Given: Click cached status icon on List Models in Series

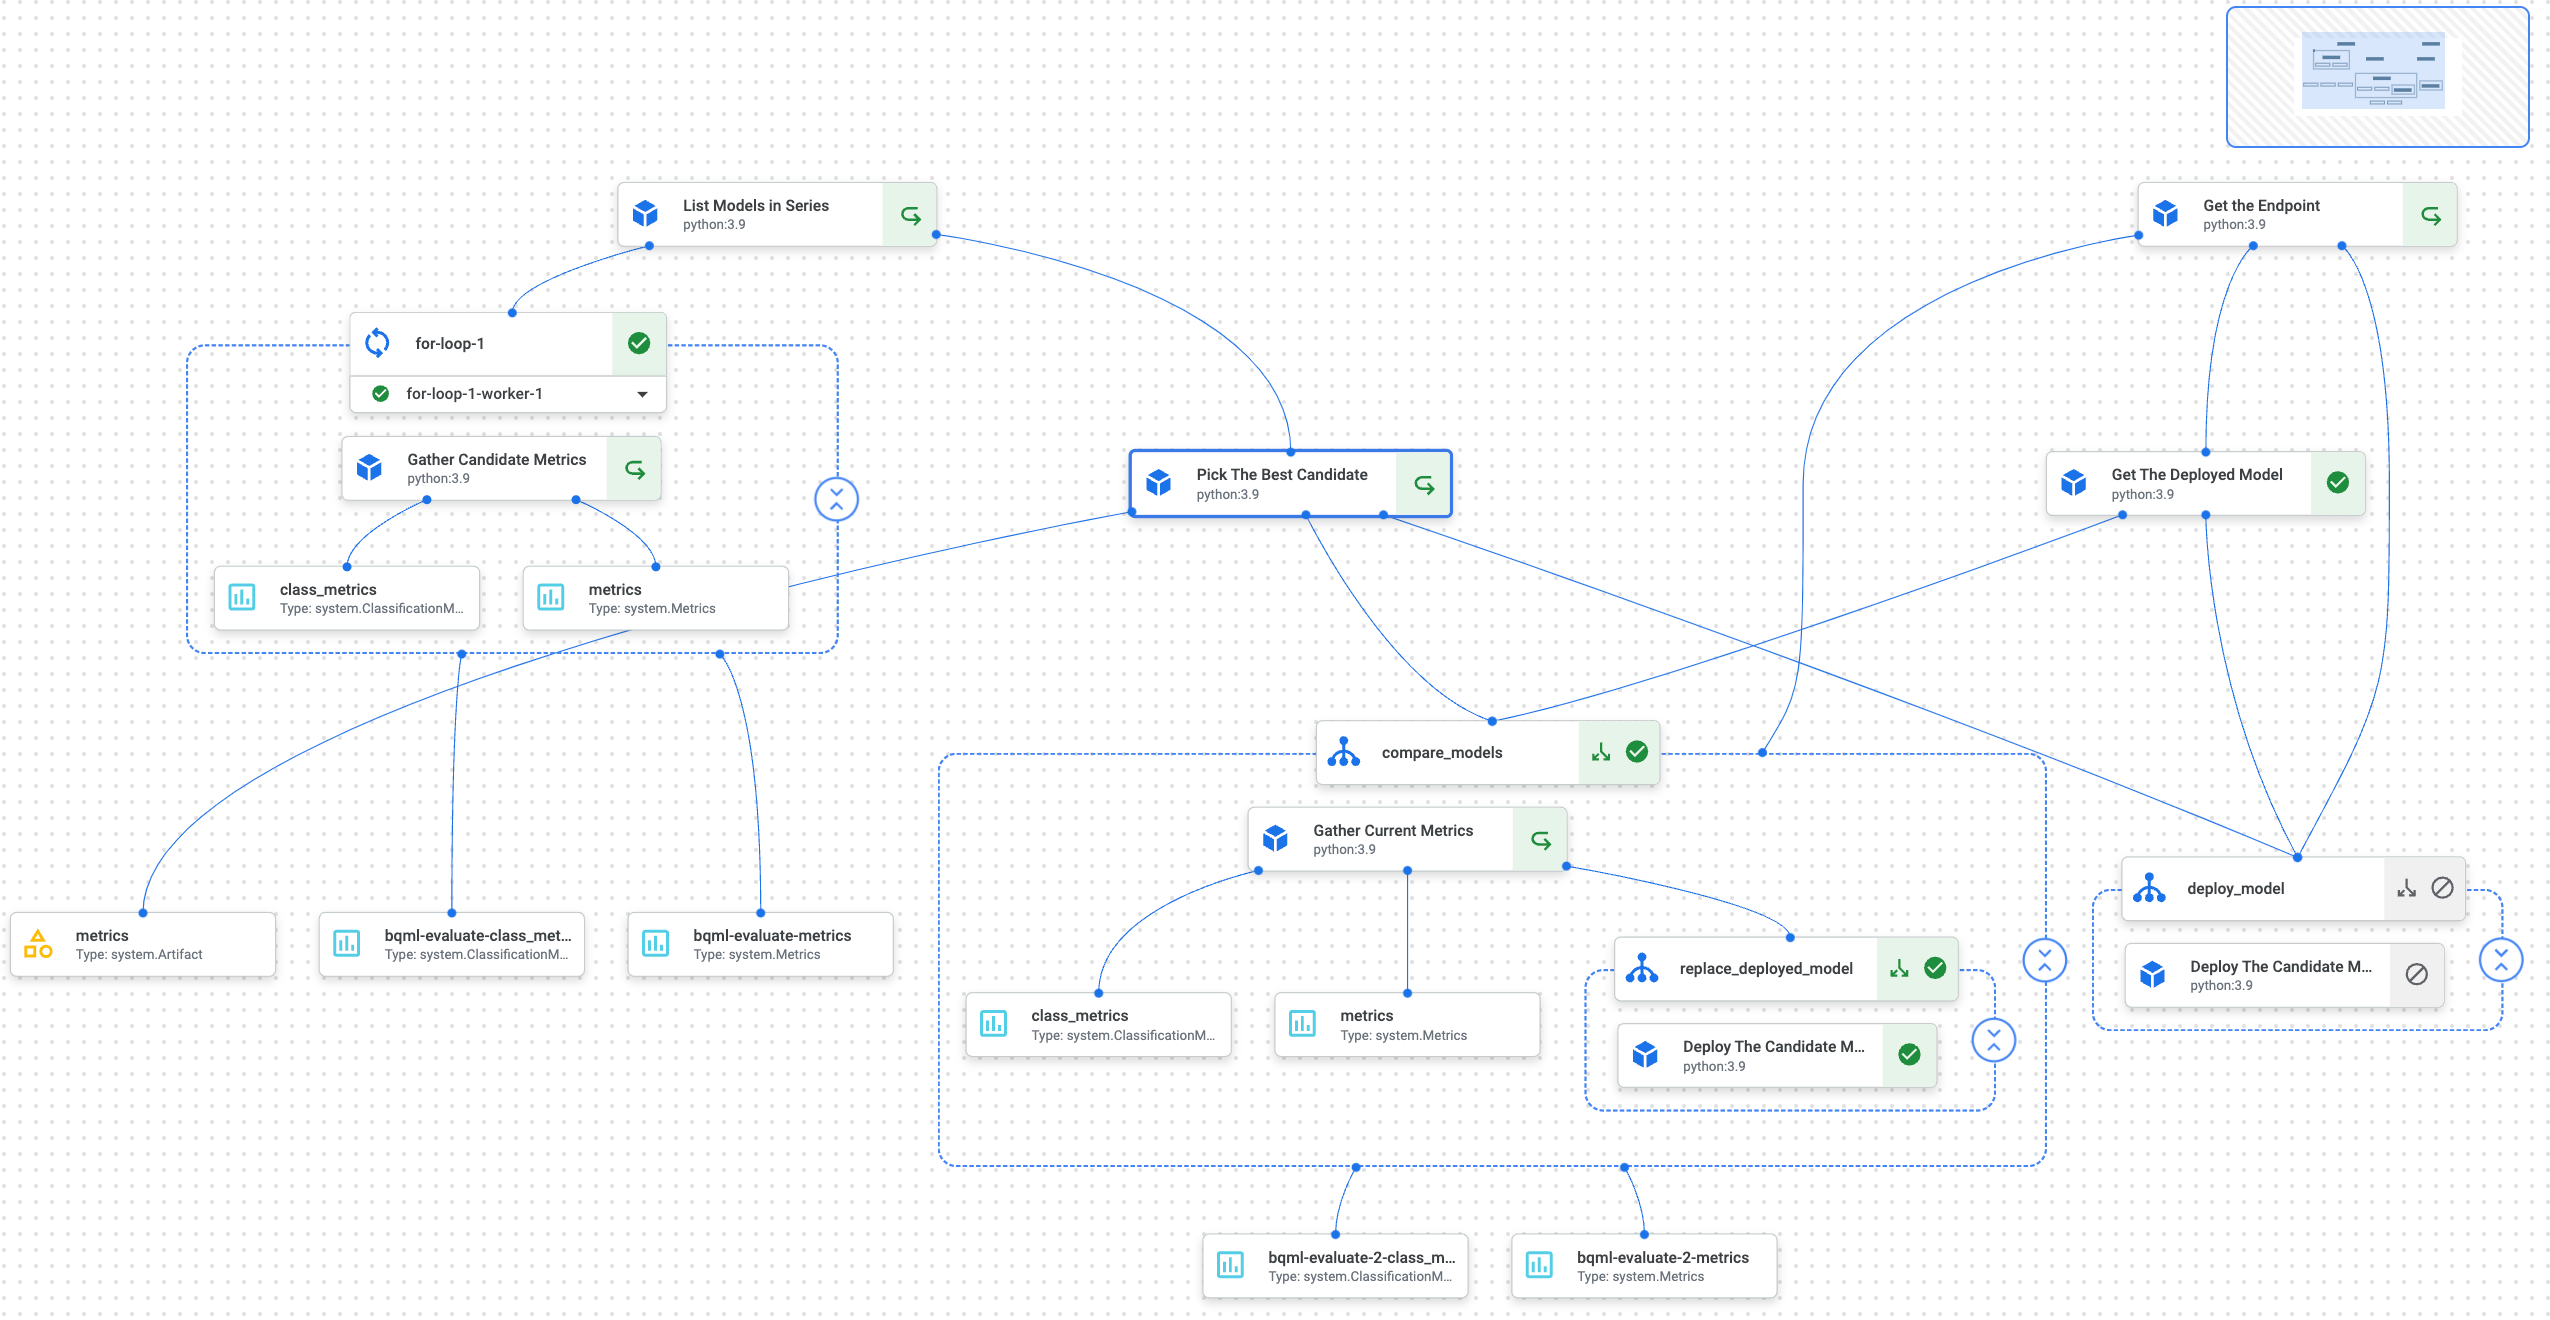Looking at the screenshot, I should point(910,215).
